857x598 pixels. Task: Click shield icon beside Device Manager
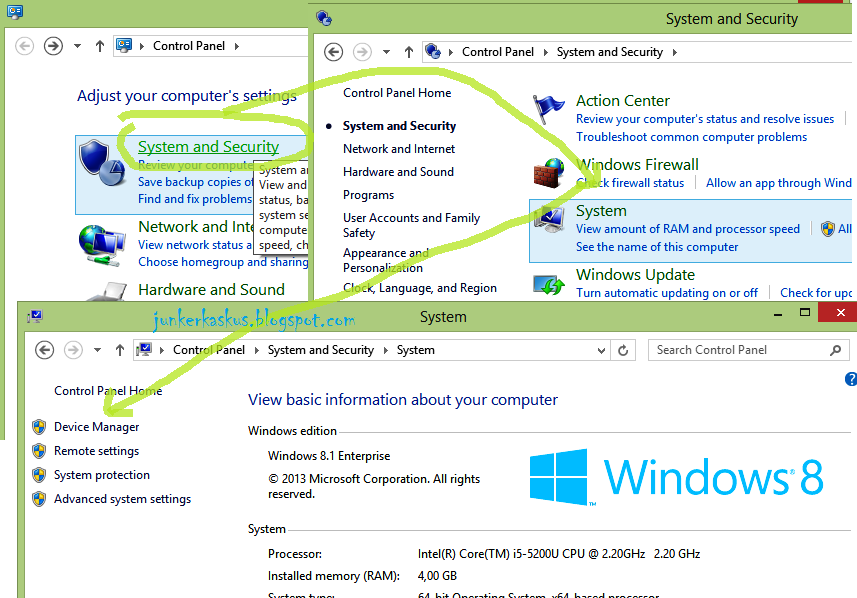click(39, 427)
